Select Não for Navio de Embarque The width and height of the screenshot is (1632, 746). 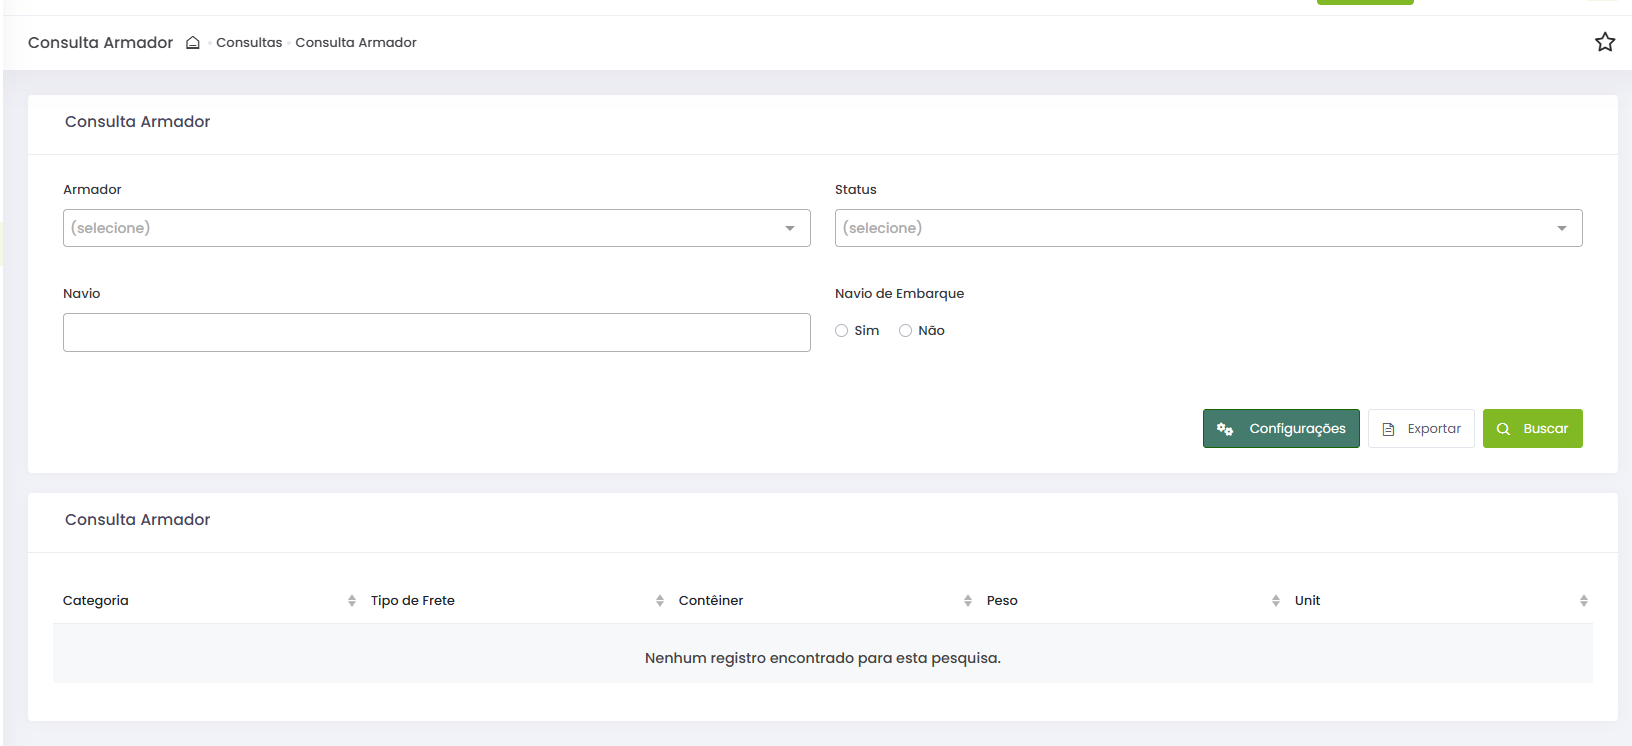tap(906, 331)
